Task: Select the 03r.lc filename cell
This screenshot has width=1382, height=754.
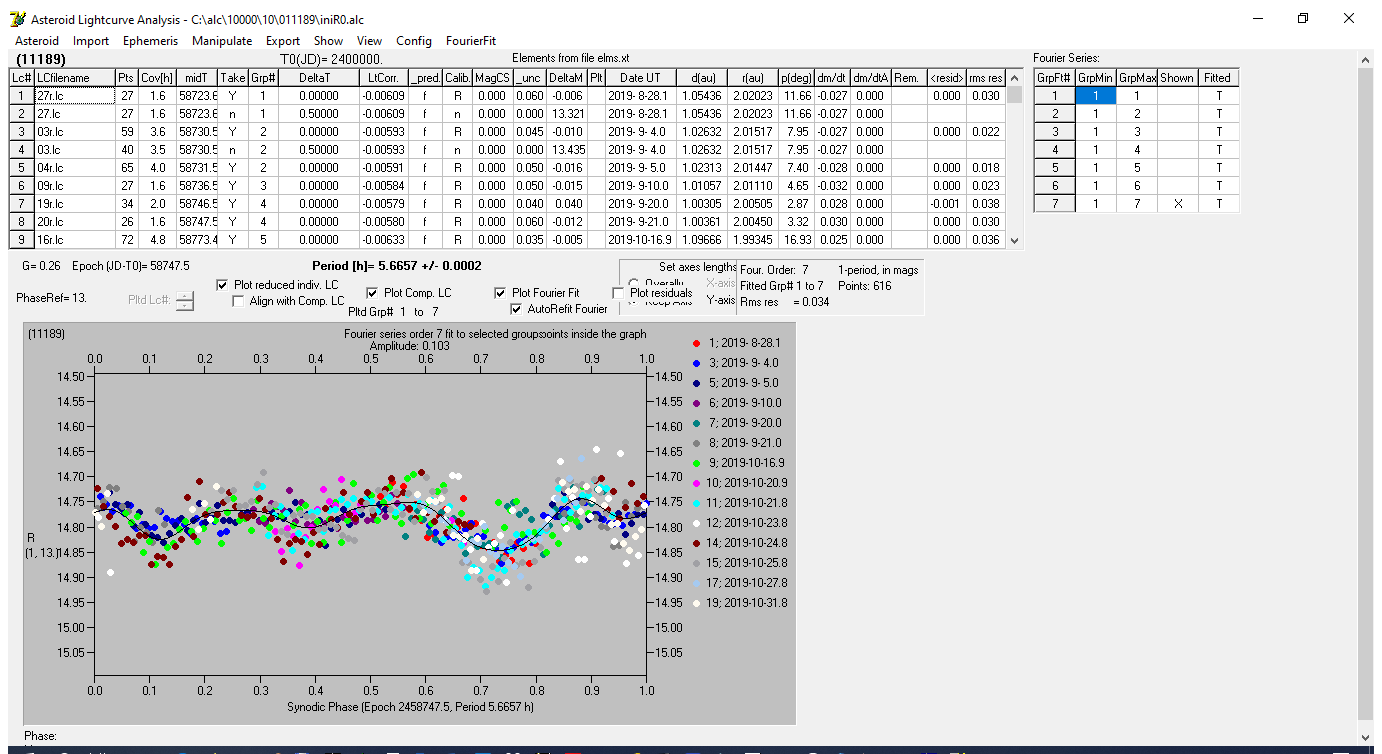Action: click(74, 132)
